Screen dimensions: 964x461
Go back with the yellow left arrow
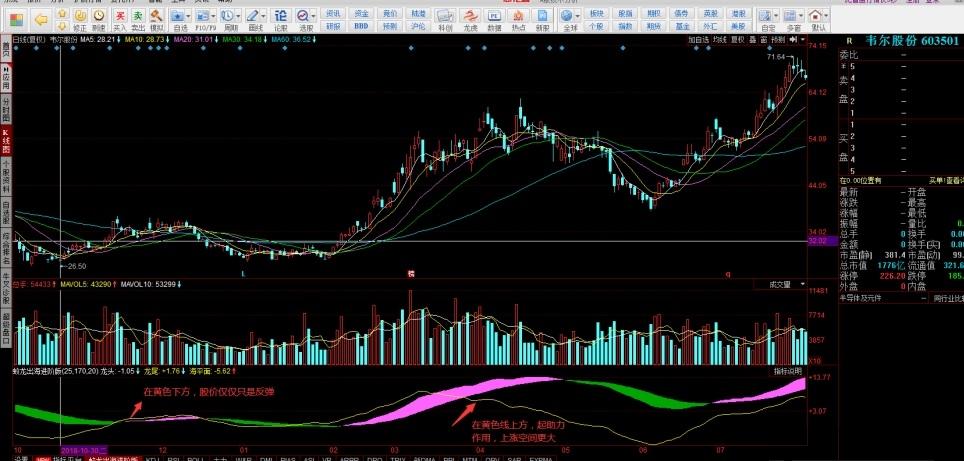coord(41,20)
